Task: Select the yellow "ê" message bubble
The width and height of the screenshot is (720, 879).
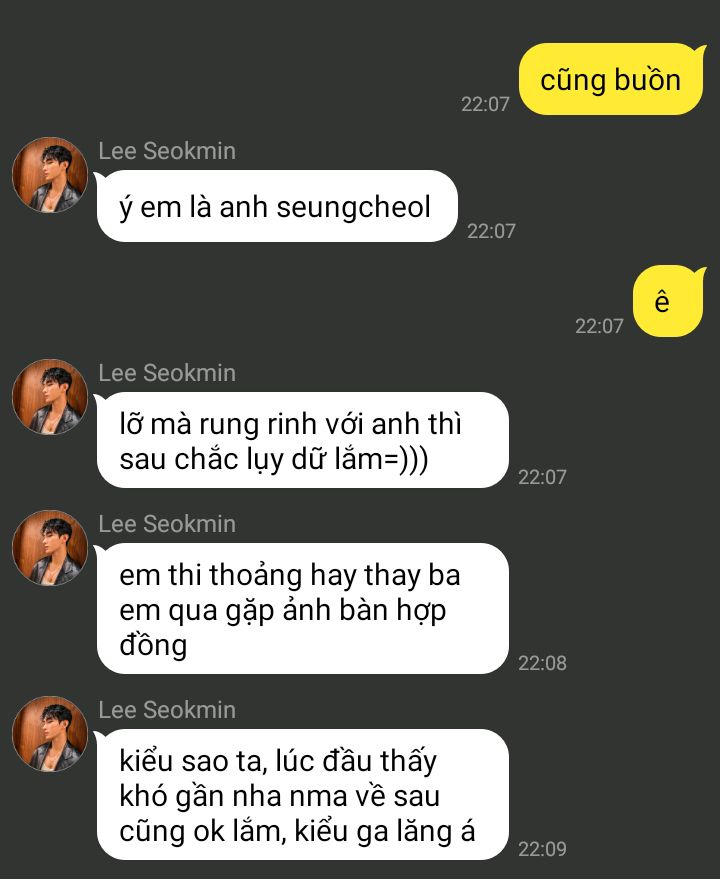Action: tap(668, 301)
